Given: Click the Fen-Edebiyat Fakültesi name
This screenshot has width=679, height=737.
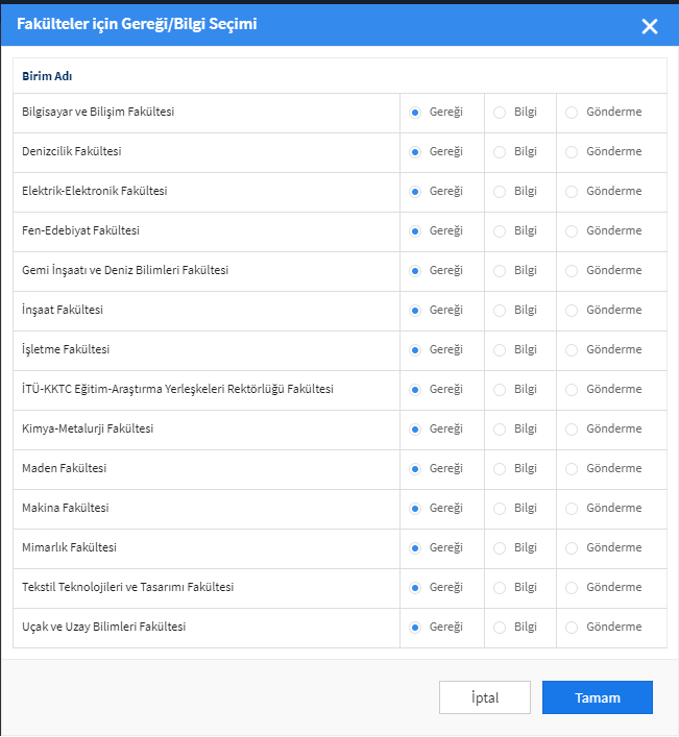Looking at the screenshot, I should pyautogui.click(x=81, y=231).
